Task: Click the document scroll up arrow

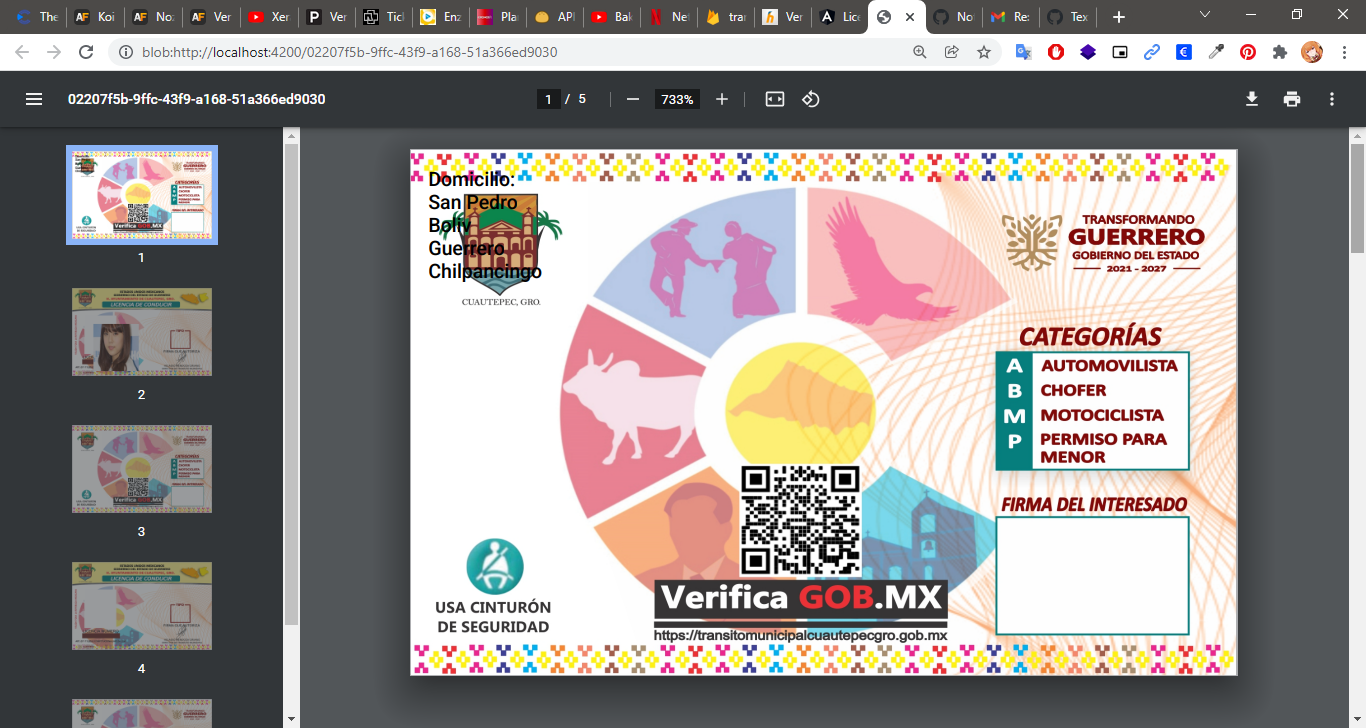Action: coord(1357,135)
